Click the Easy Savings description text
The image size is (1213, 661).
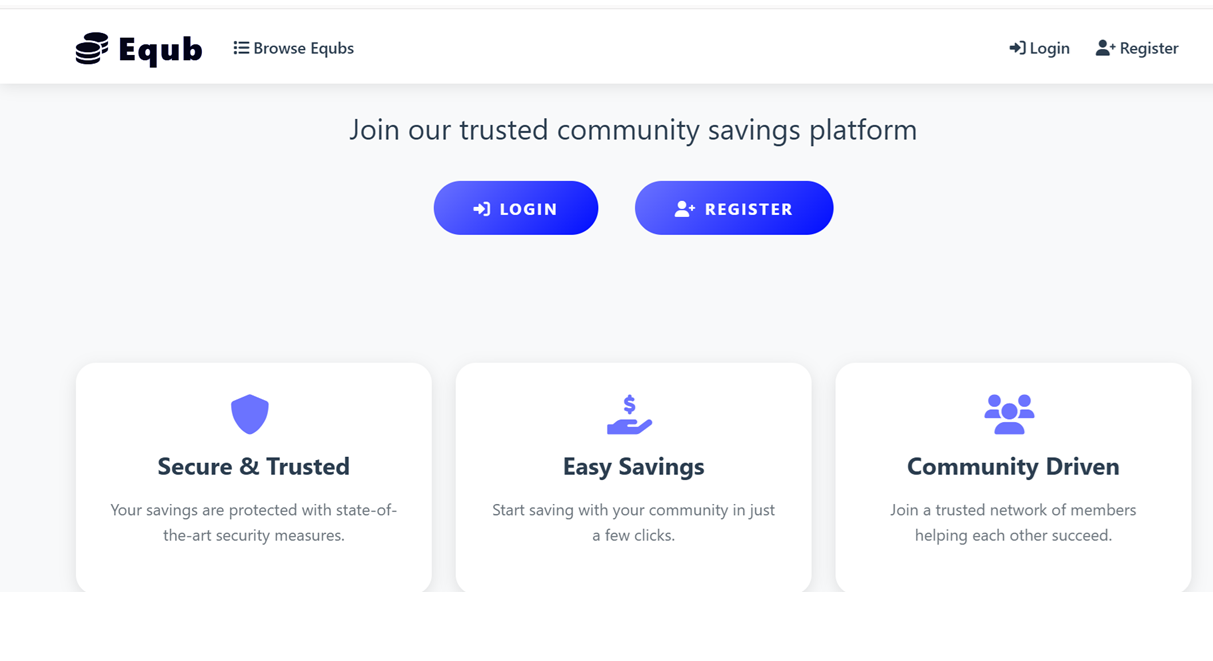click(634, 522)
